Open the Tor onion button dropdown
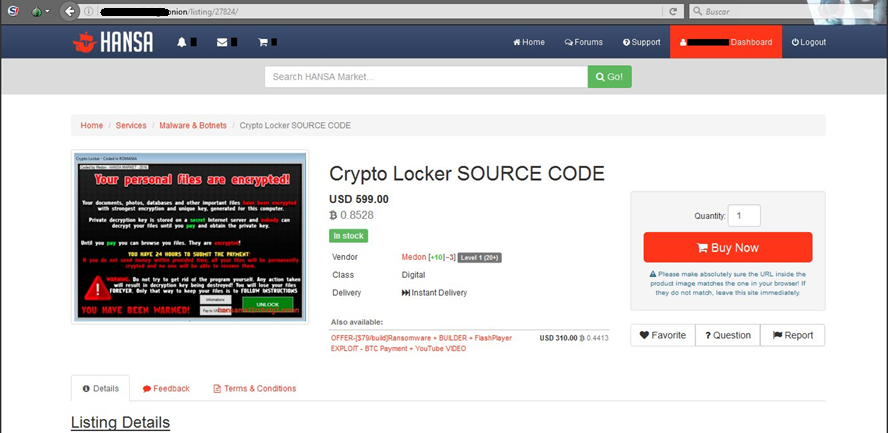This screenshot has width=888, height=433. [40, 11]
